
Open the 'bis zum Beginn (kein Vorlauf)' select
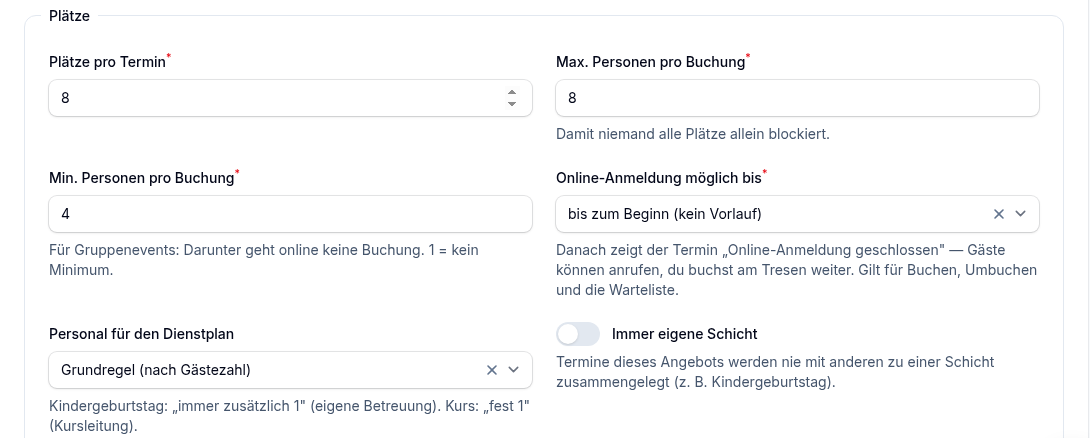coord(797,214)
